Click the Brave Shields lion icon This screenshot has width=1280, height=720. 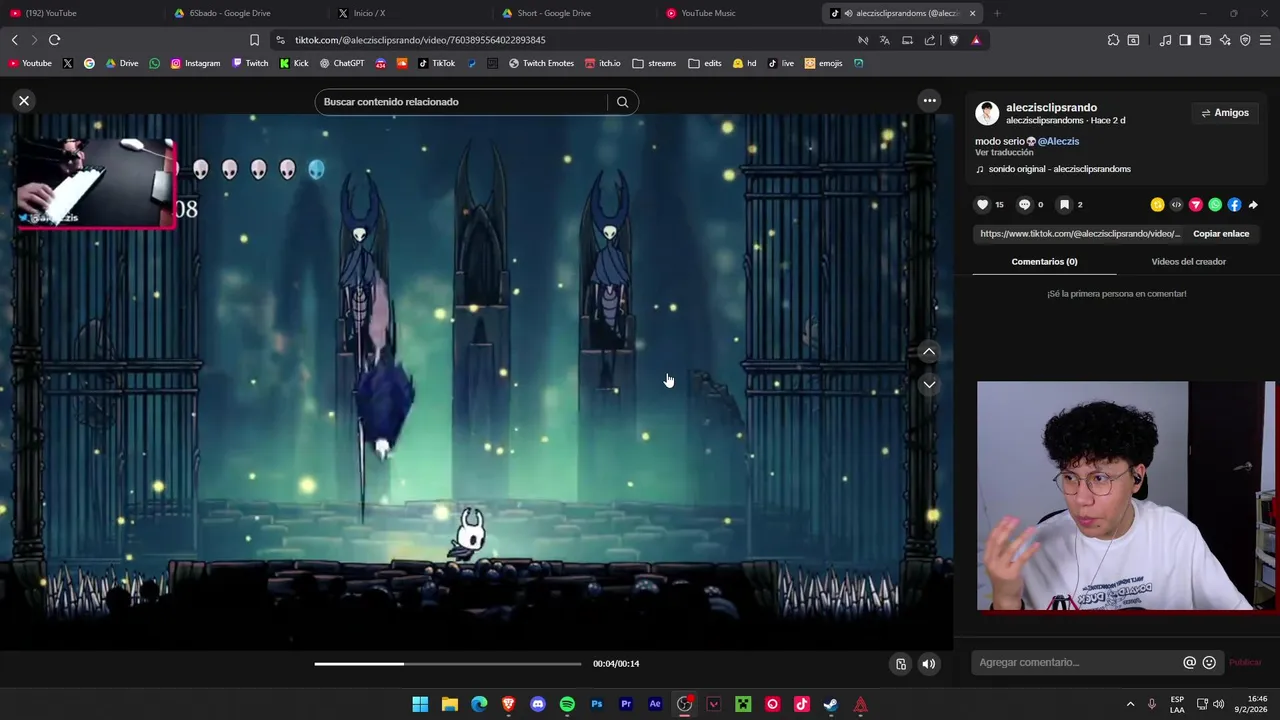tap(953, 40)
